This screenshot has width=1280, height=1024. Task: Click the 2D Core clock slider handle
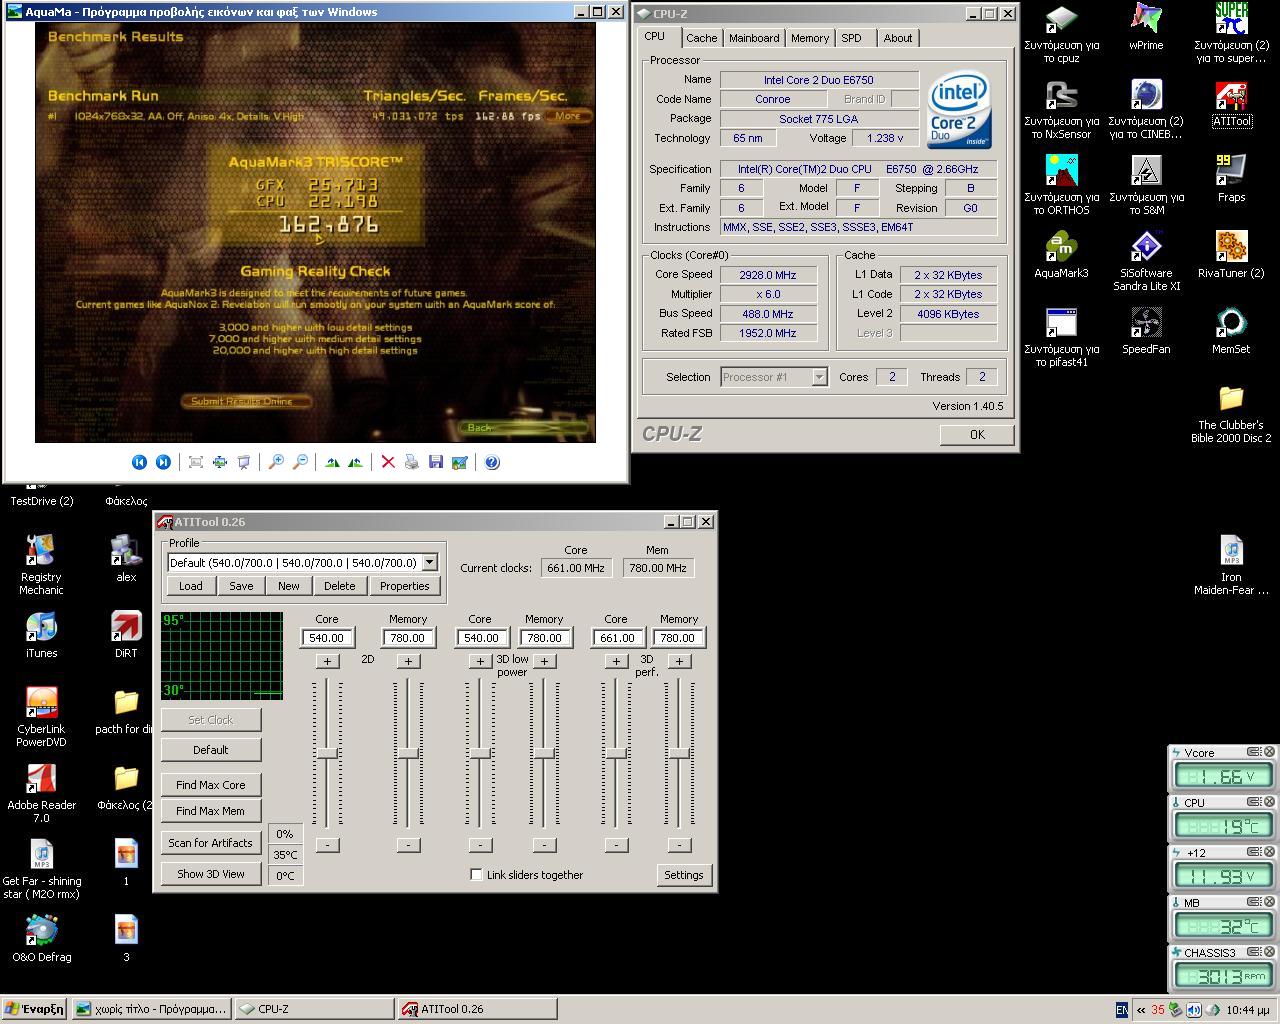click(x=327, y=753)
